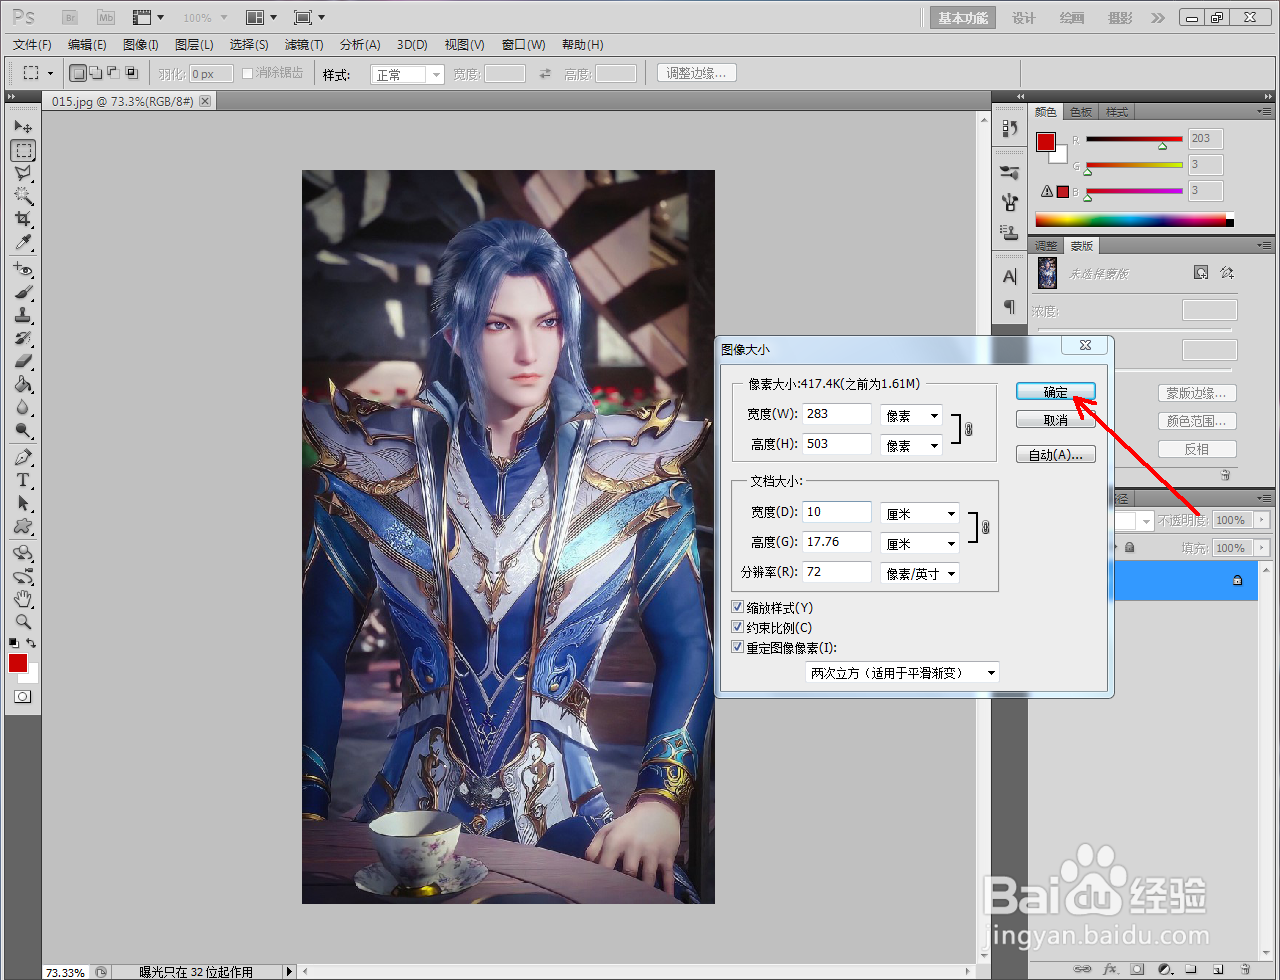Select the 3D Orbit camera tool
This screenshot has width=1280, height=980.
pos(23,577)
